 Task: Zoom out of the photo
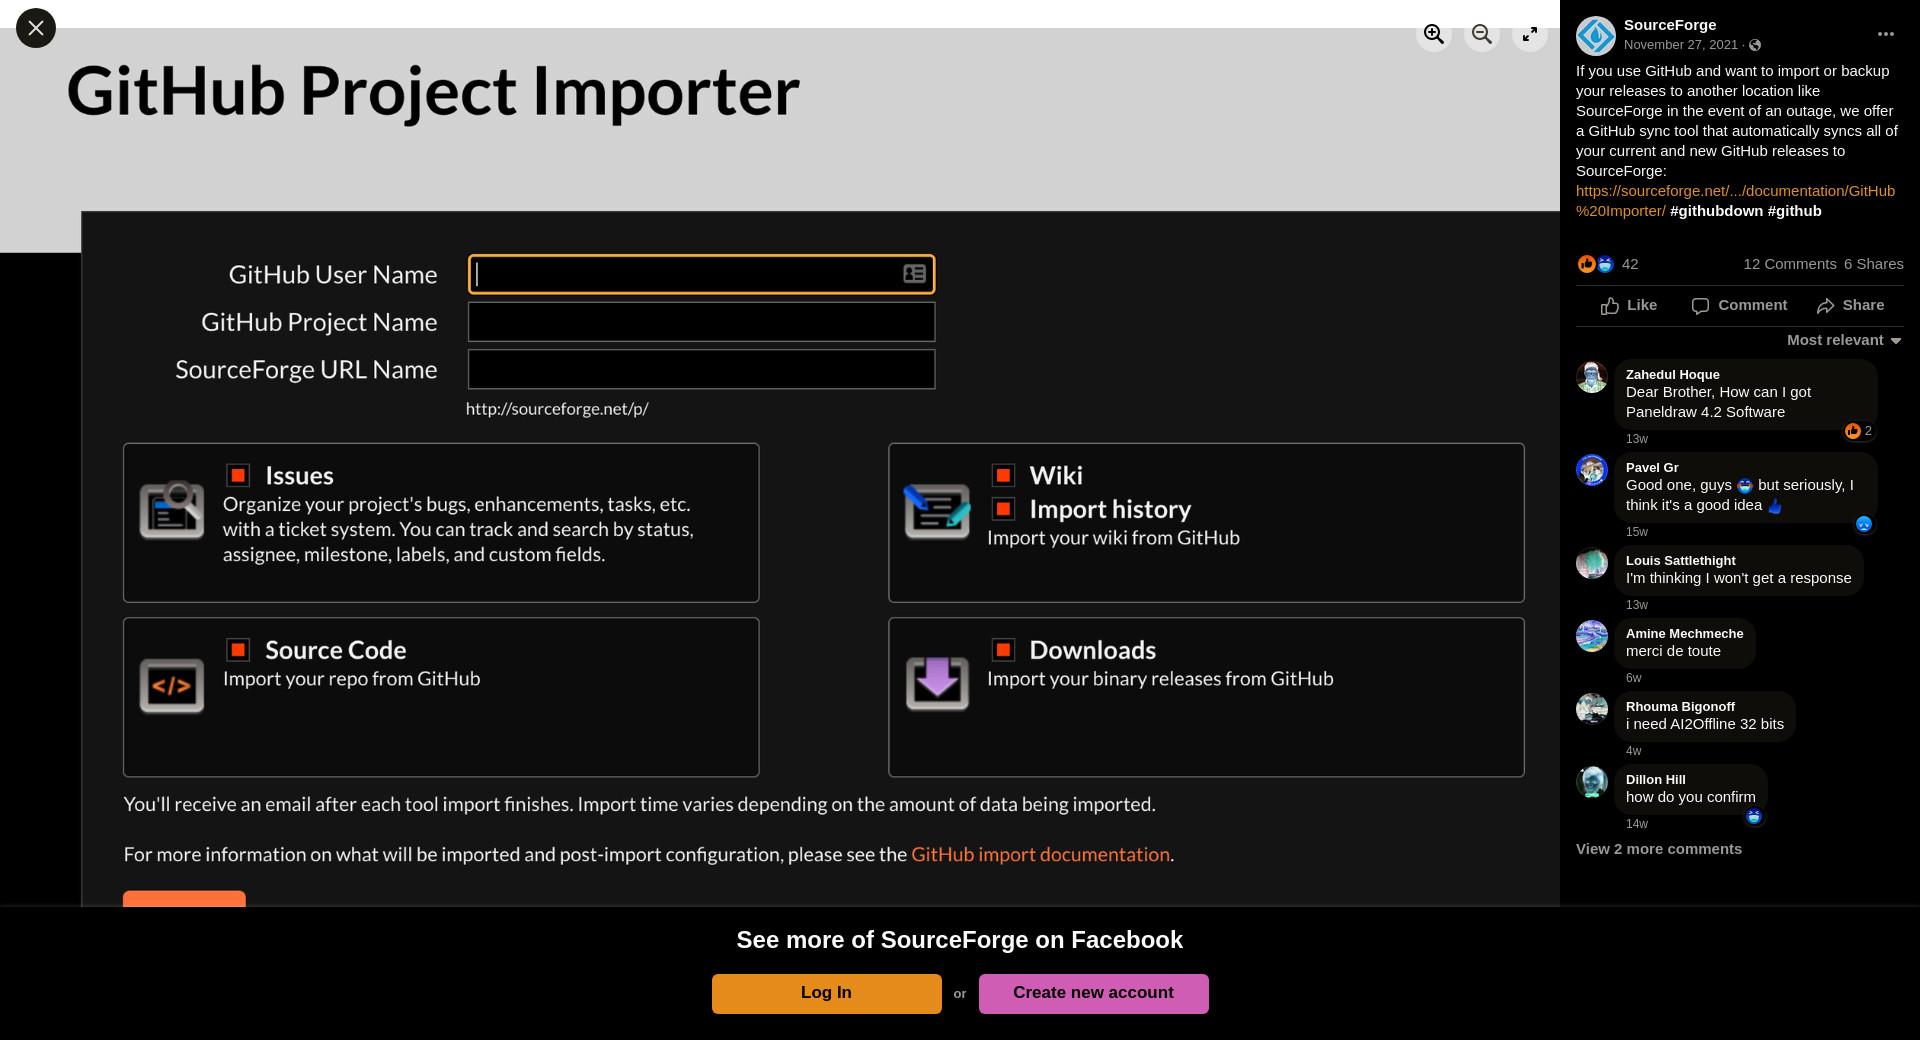[1482, 35]
